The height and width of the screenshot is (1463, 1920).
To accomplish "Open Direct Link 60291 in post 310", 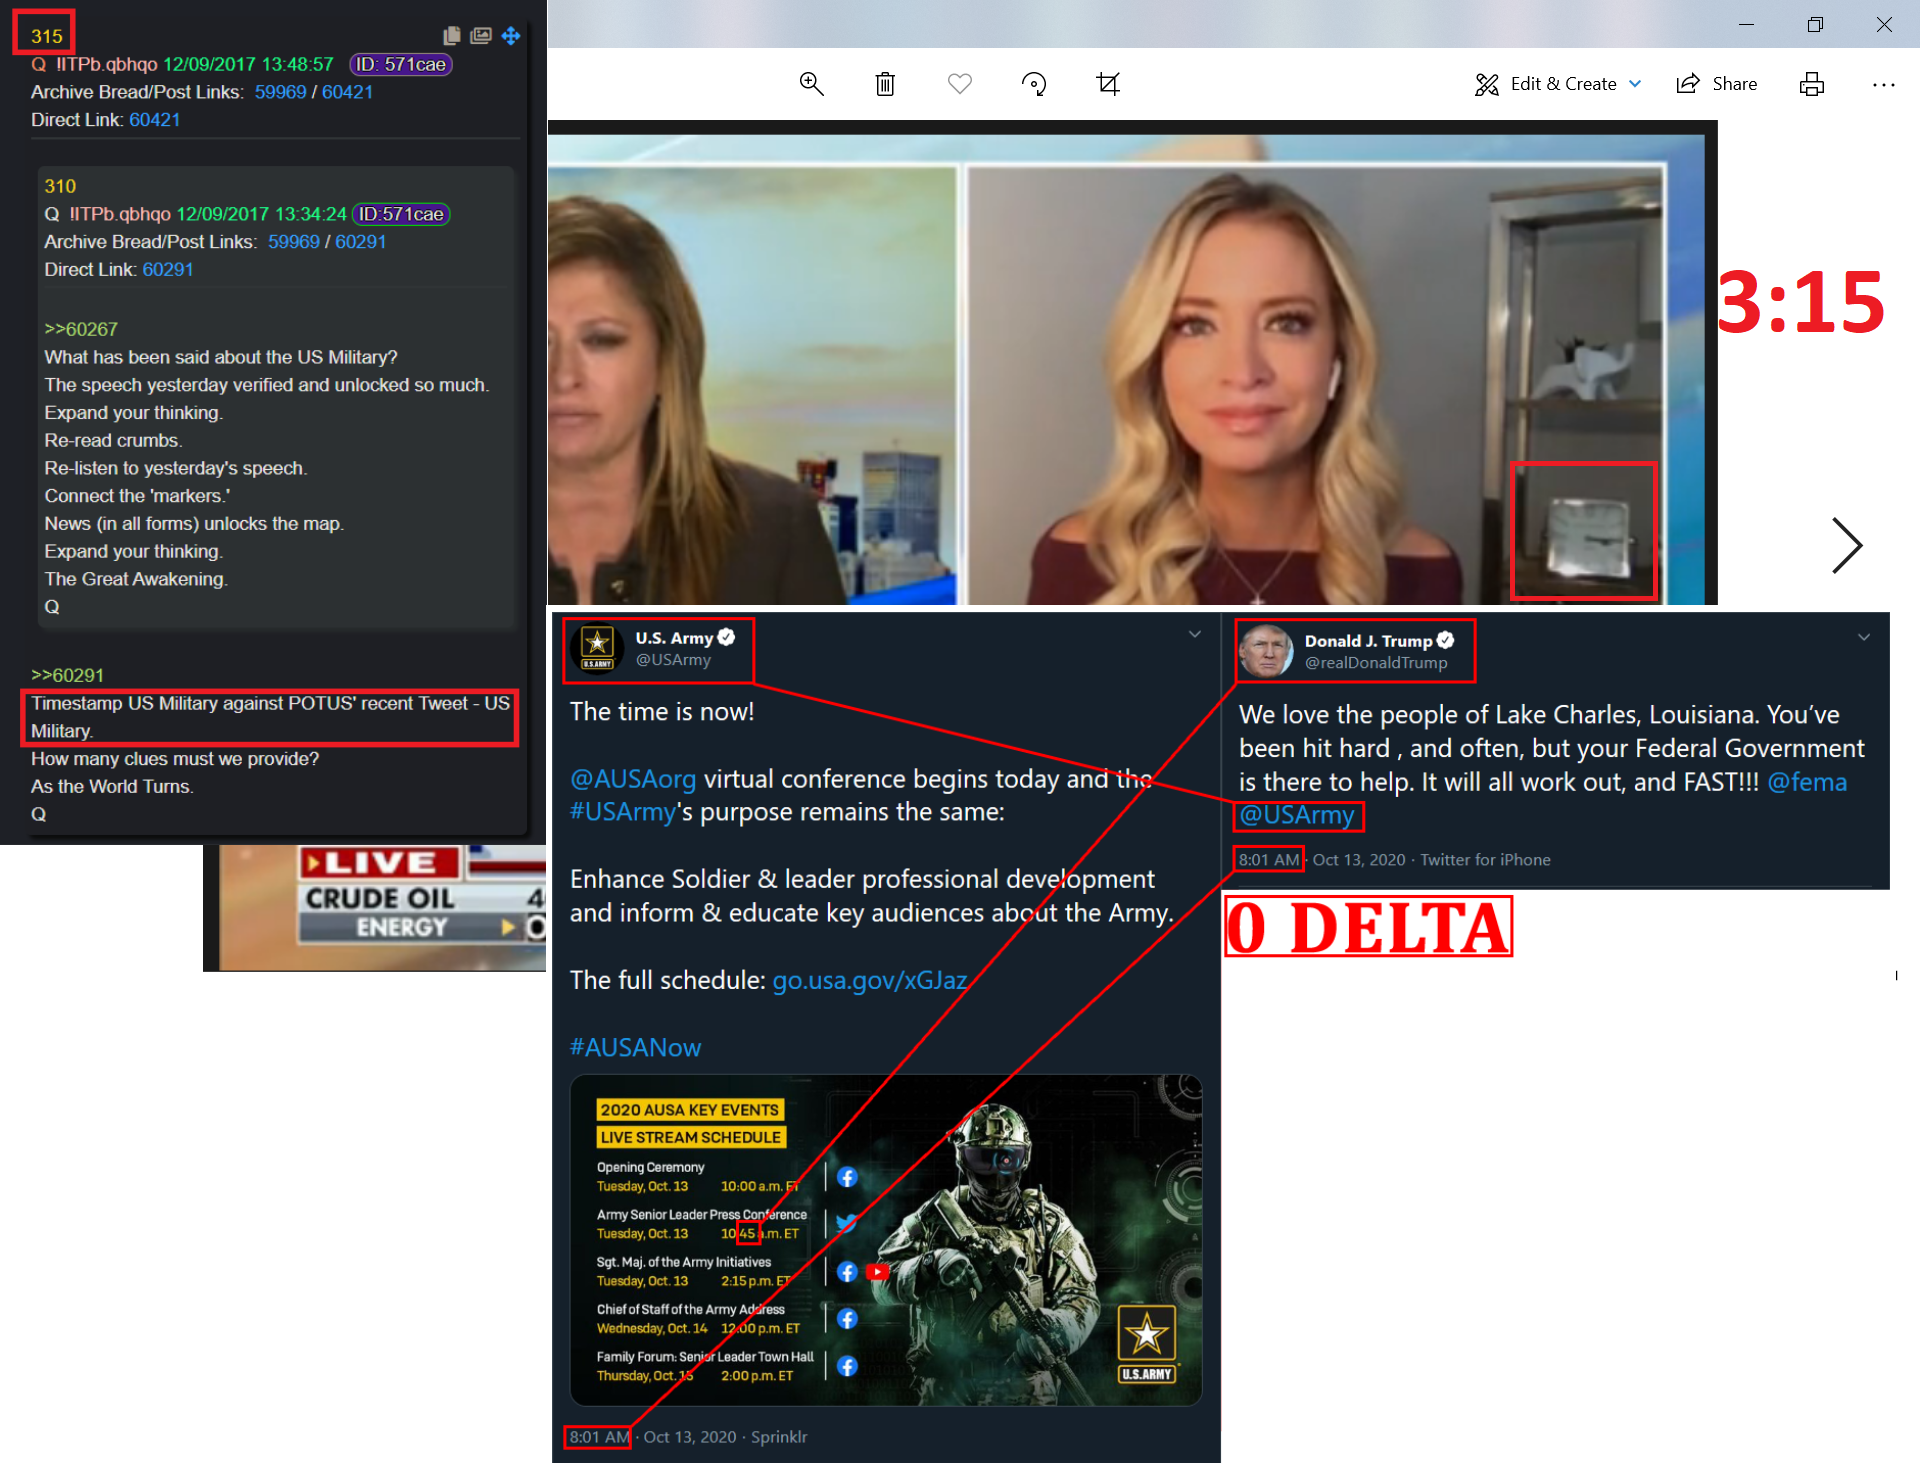I will coord(167,270).
